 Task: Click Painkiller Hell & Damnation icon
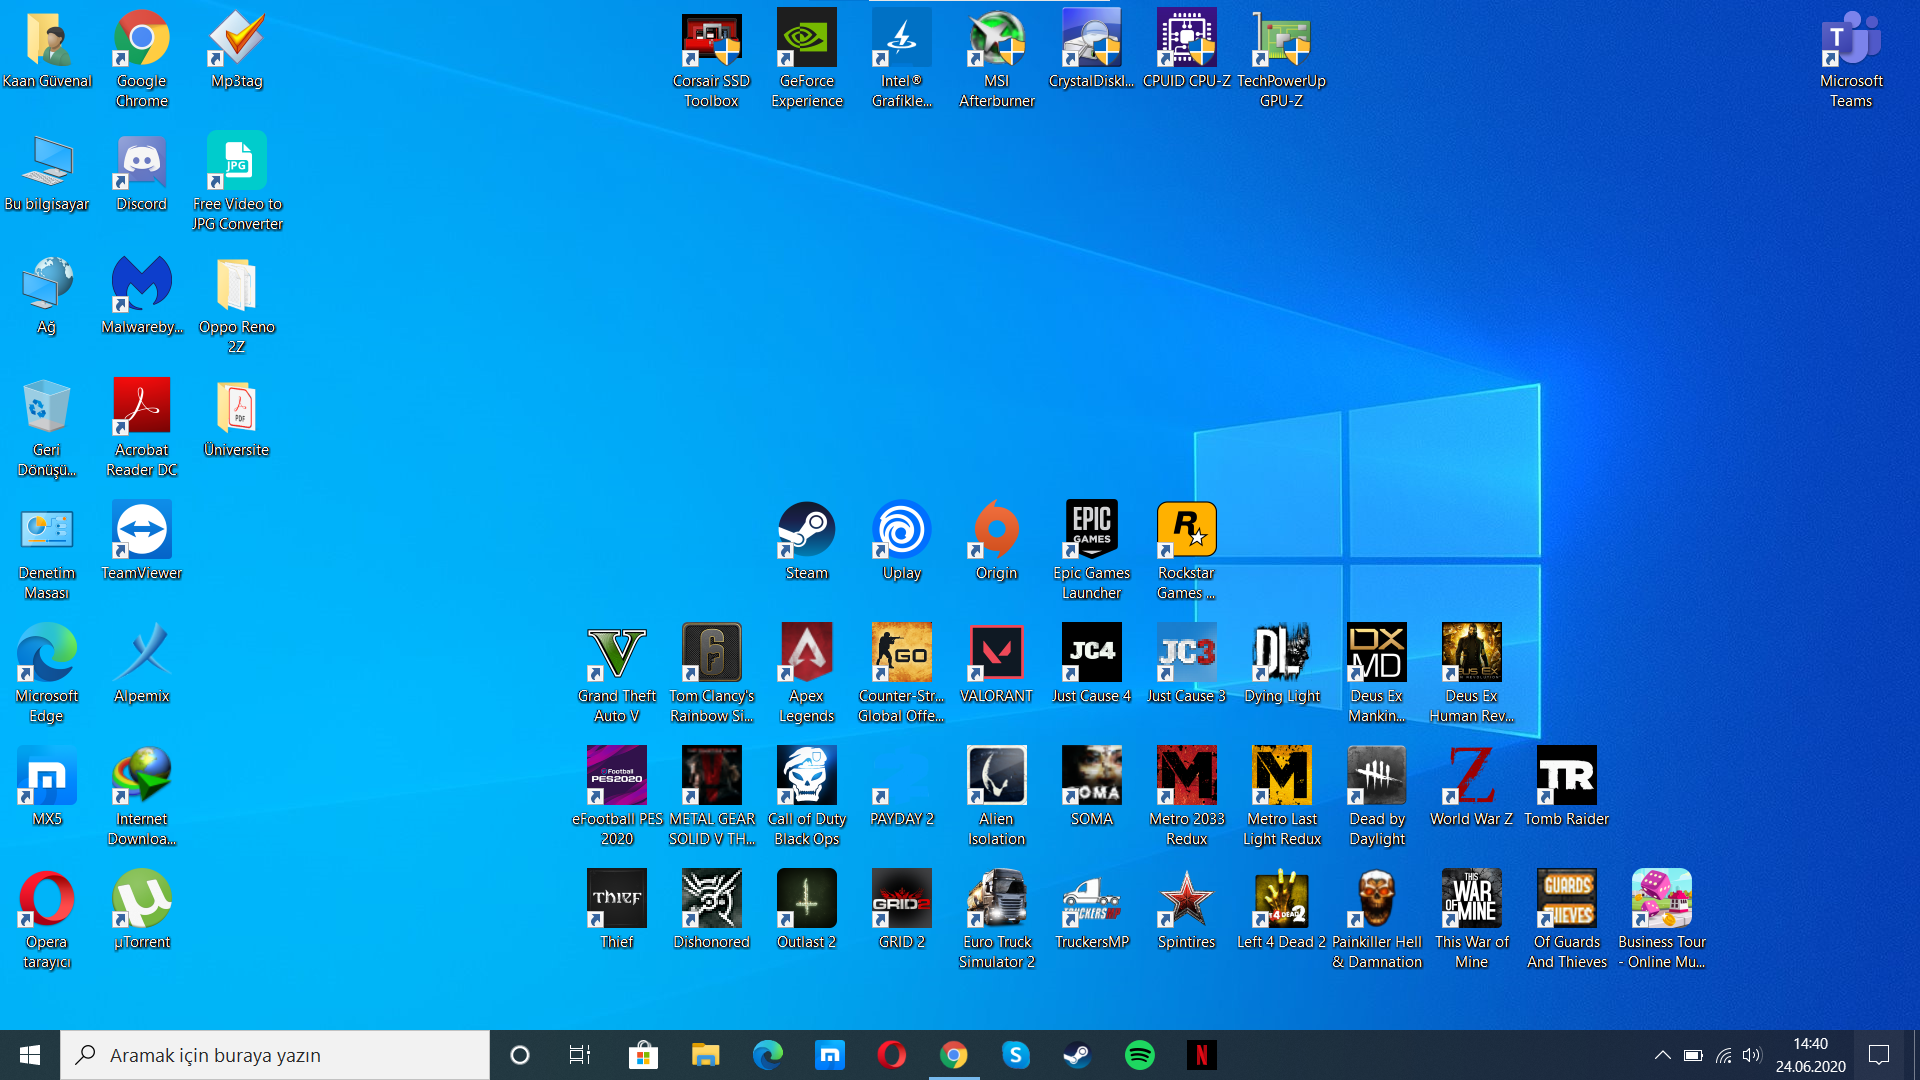1376,920
